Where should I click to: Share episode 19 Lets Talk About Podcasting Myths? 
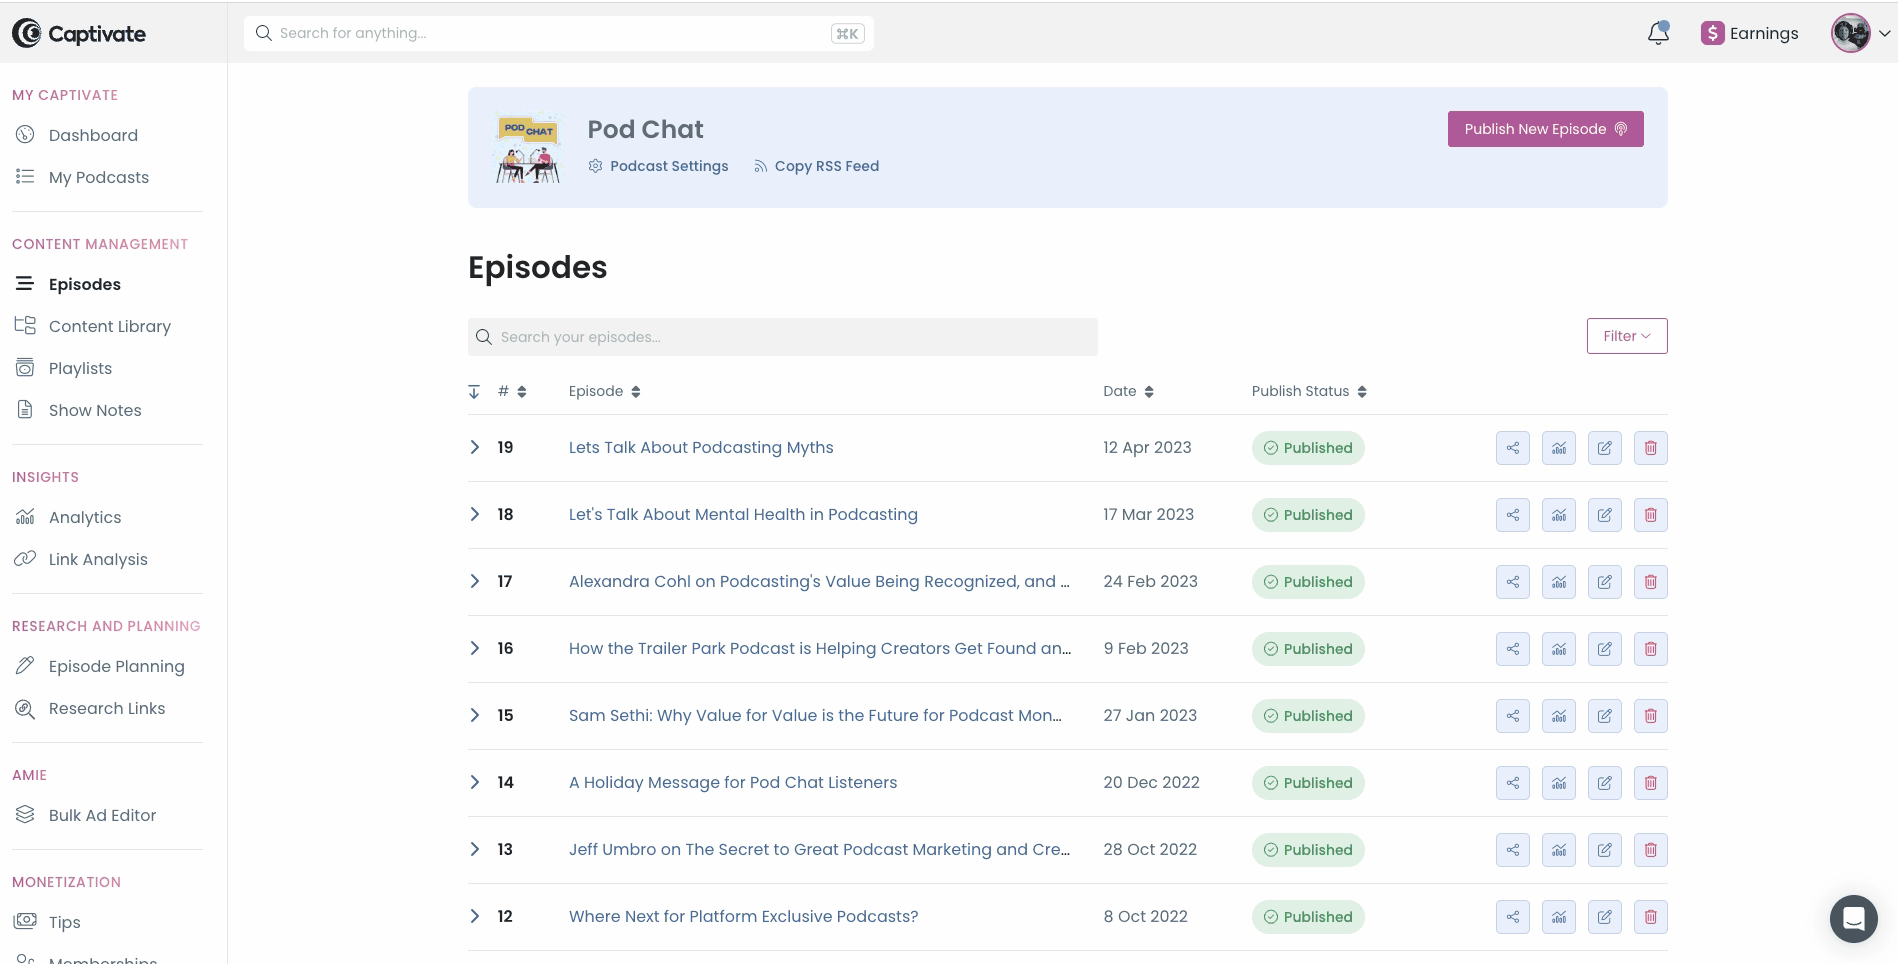(1513, 448)
